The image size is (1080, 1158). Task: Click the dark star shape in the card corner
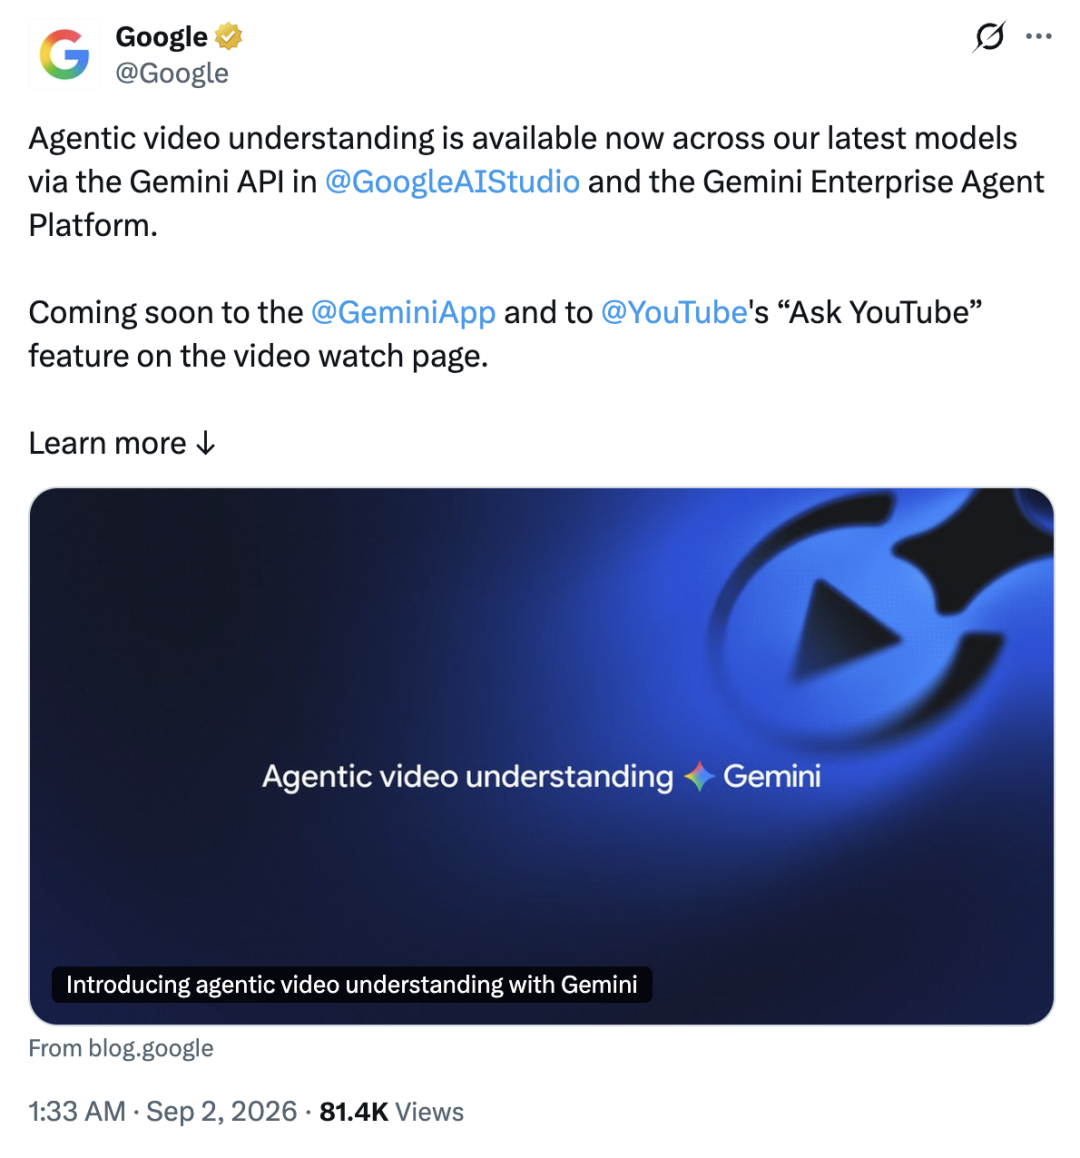pos(971,552)
